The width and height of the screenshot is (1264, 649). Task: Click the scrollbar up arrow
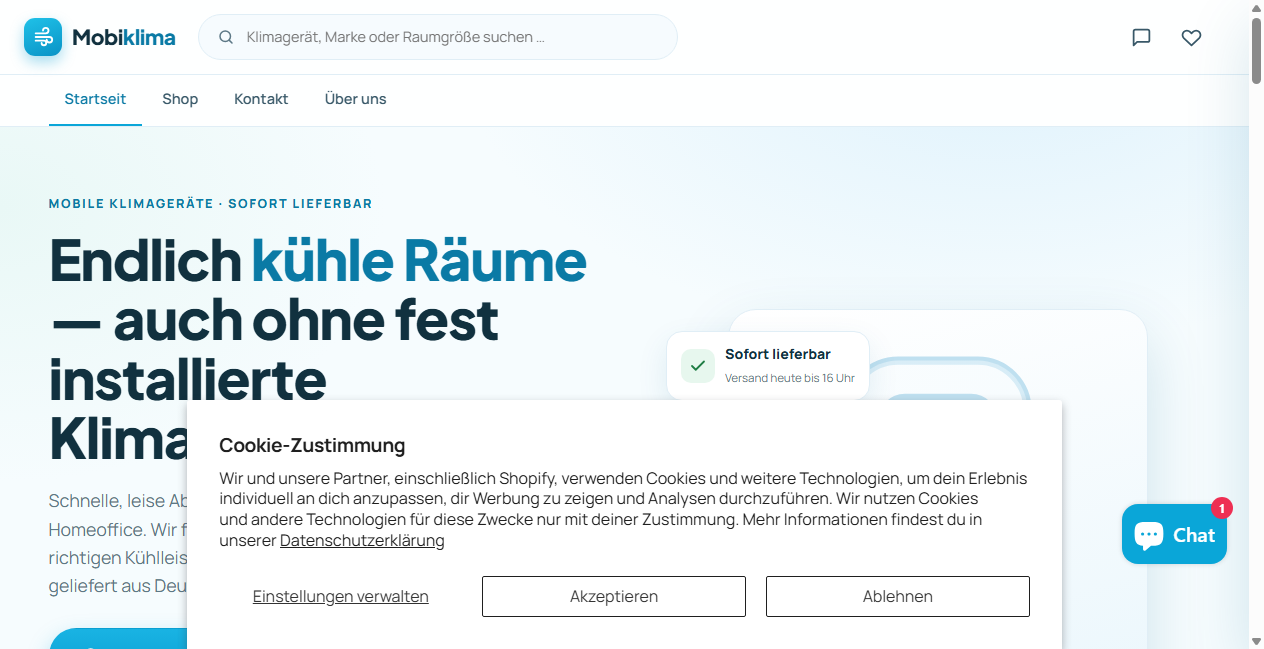click(1256, 8)
